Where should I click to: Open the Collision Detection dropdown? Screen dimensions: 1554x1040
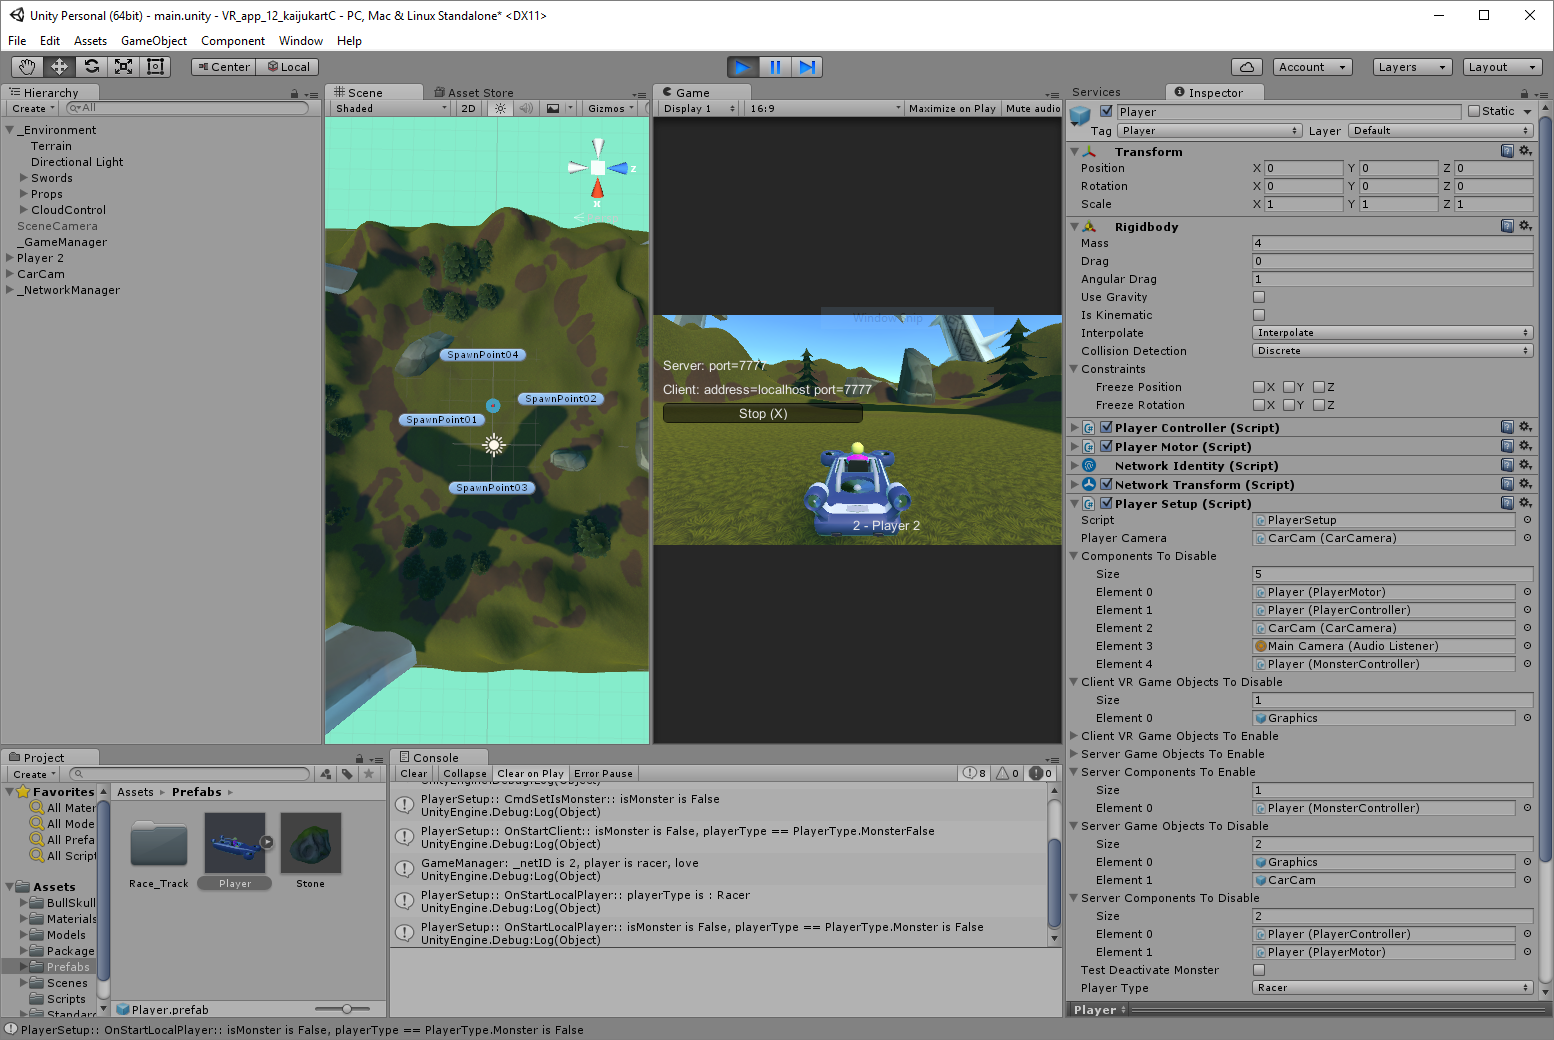point(1392,350)
